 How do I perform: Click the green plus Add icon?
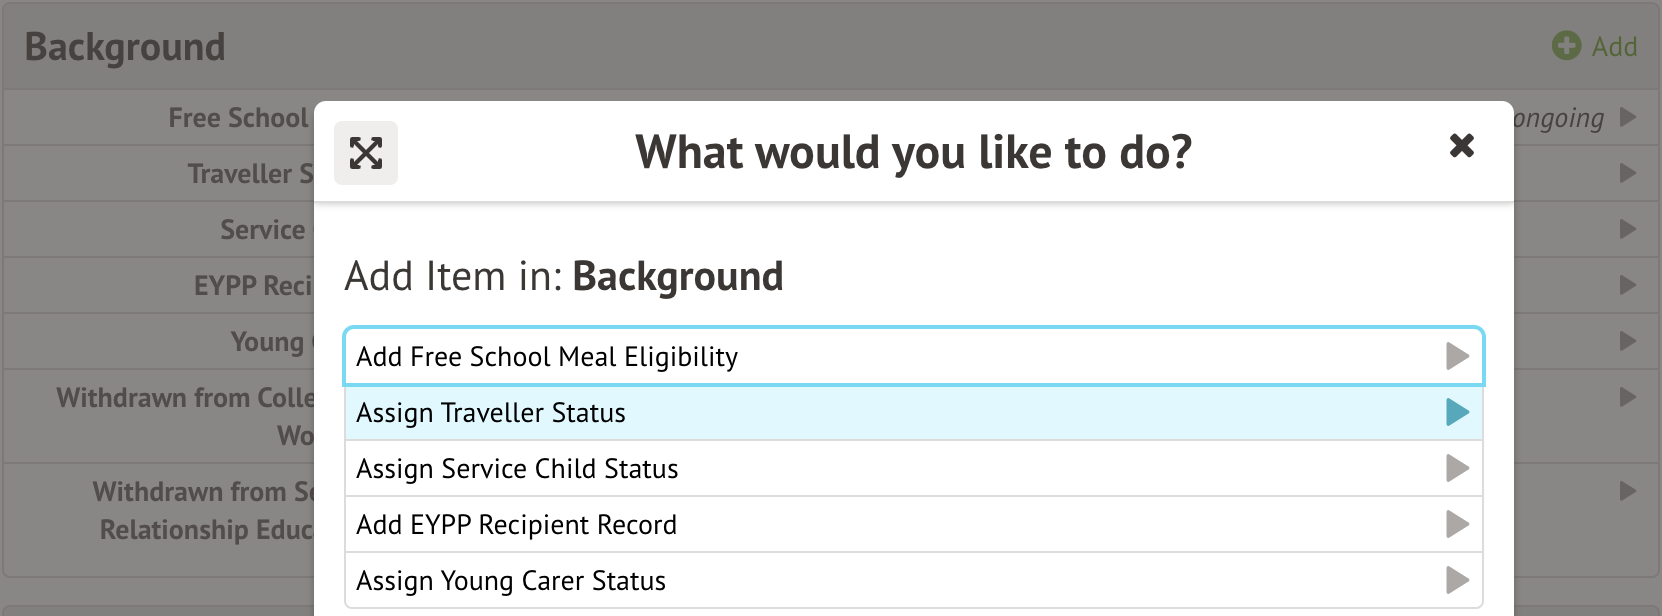1566,46
